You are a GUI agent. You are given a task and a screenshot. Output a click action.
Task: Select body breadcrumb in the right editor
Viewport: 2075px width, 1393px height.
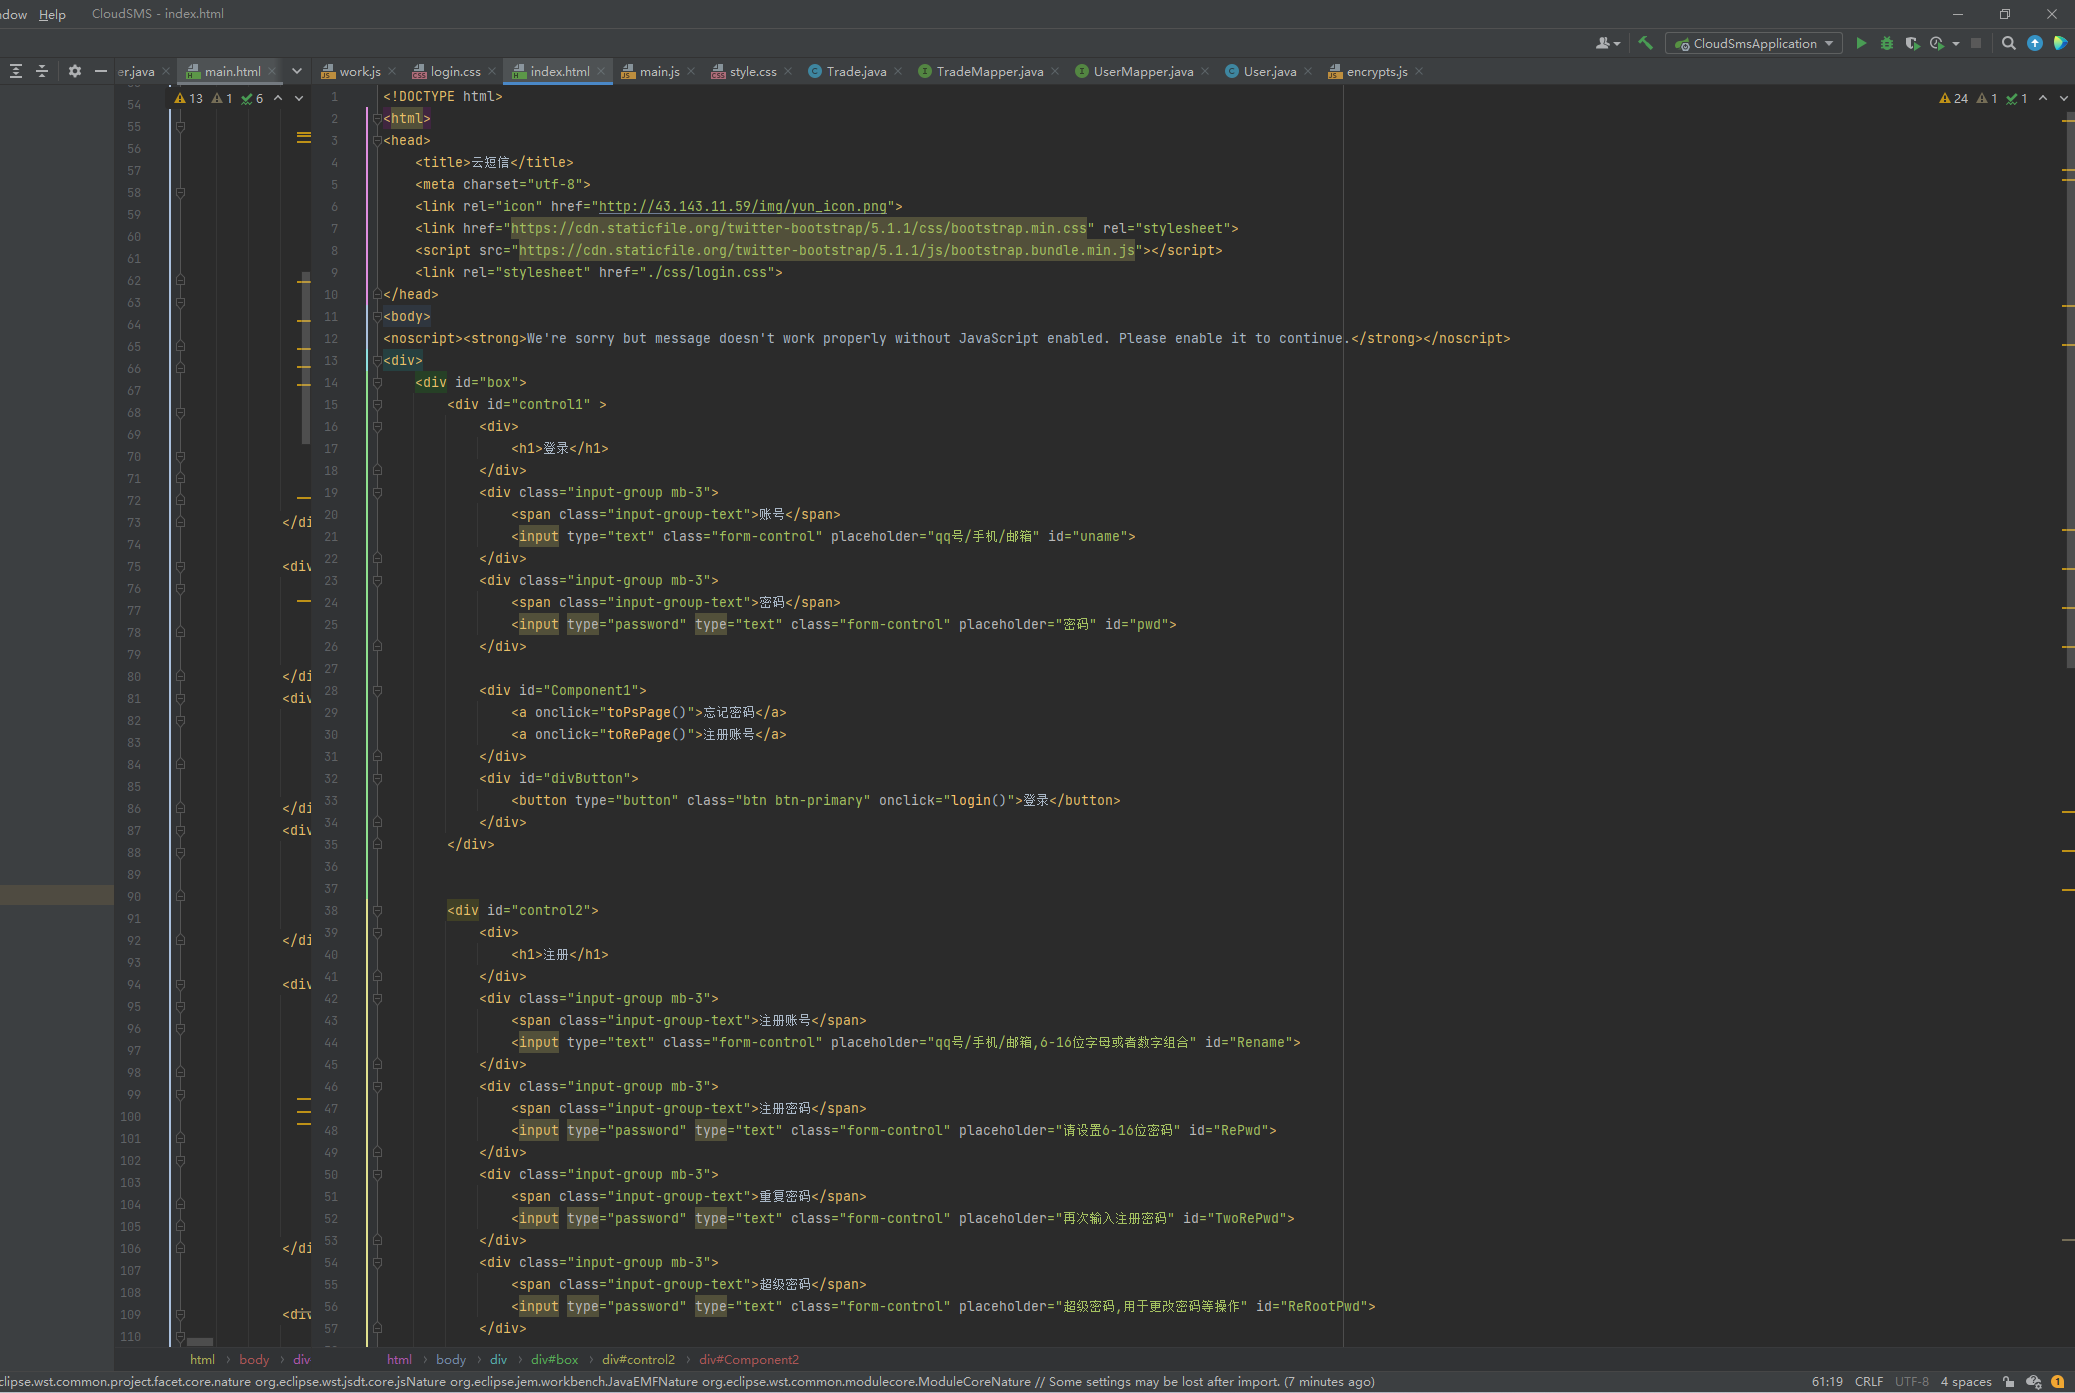pyautogui.click(x=450, y=1359)
